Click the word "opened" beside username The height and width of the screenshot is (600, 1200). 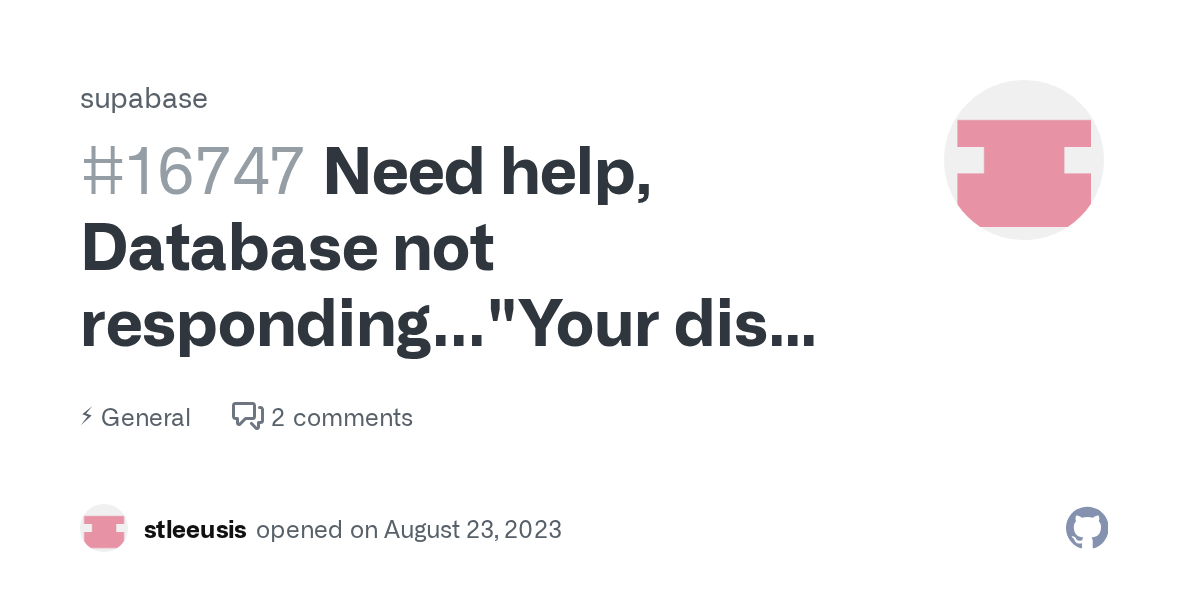click(x=300, y=529)
